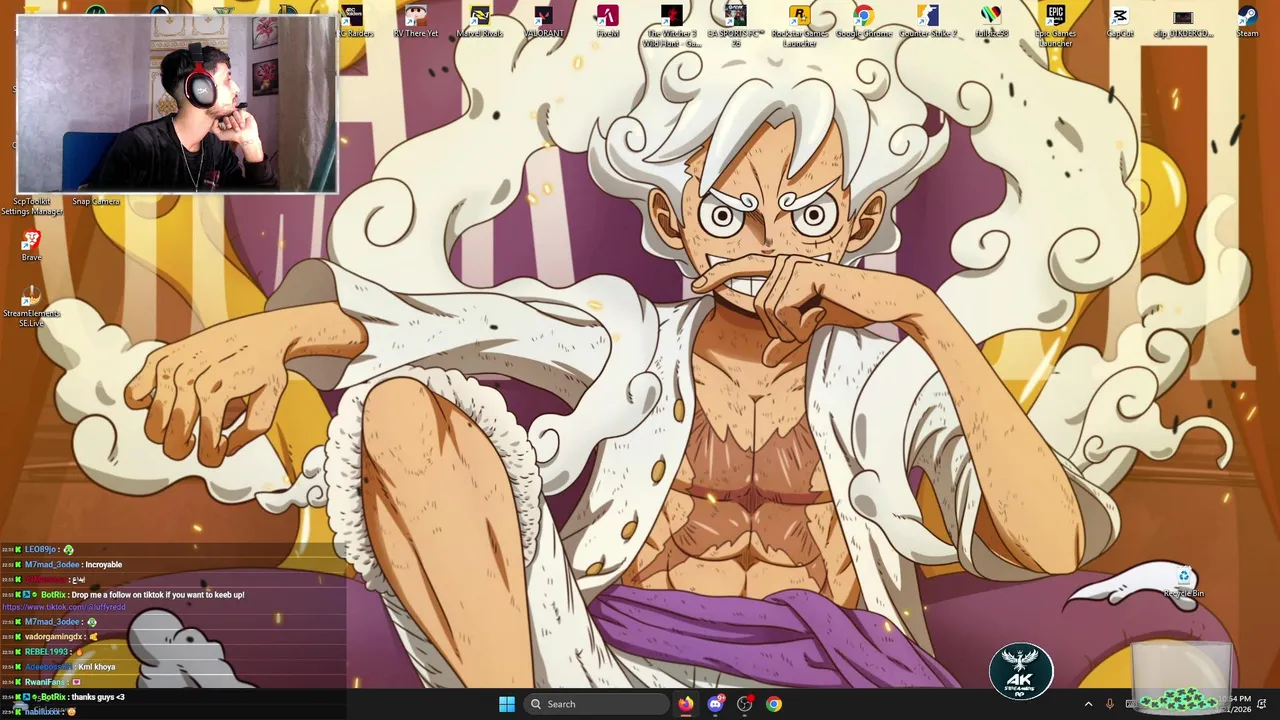Click the taskbar Search box

(597, 704)
